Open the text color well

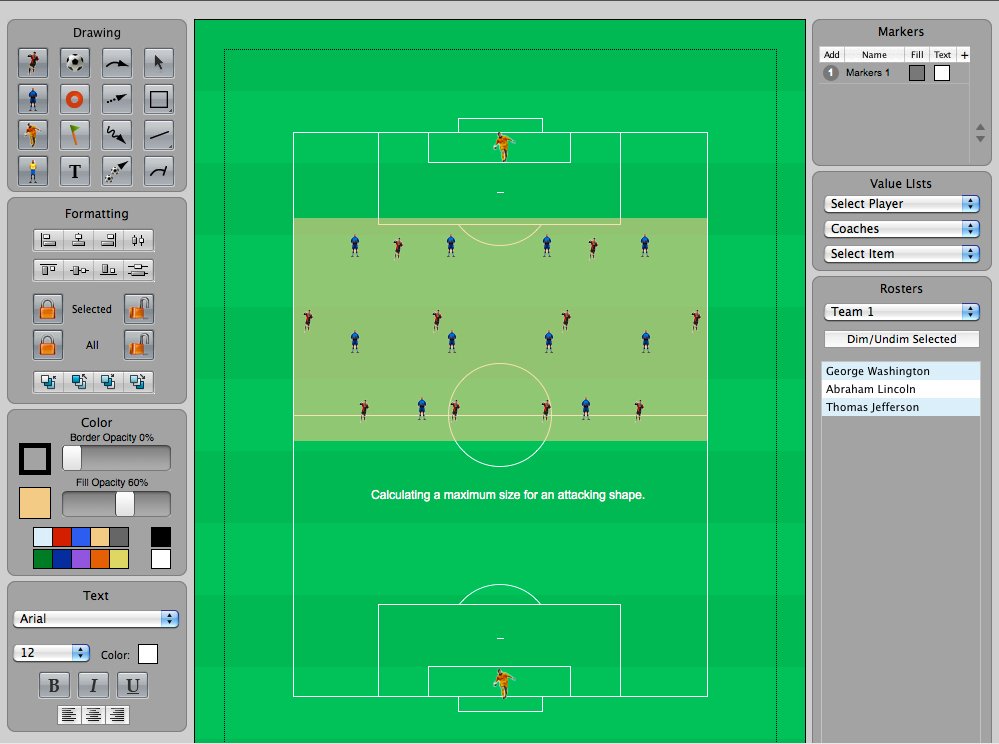[148, 654]
